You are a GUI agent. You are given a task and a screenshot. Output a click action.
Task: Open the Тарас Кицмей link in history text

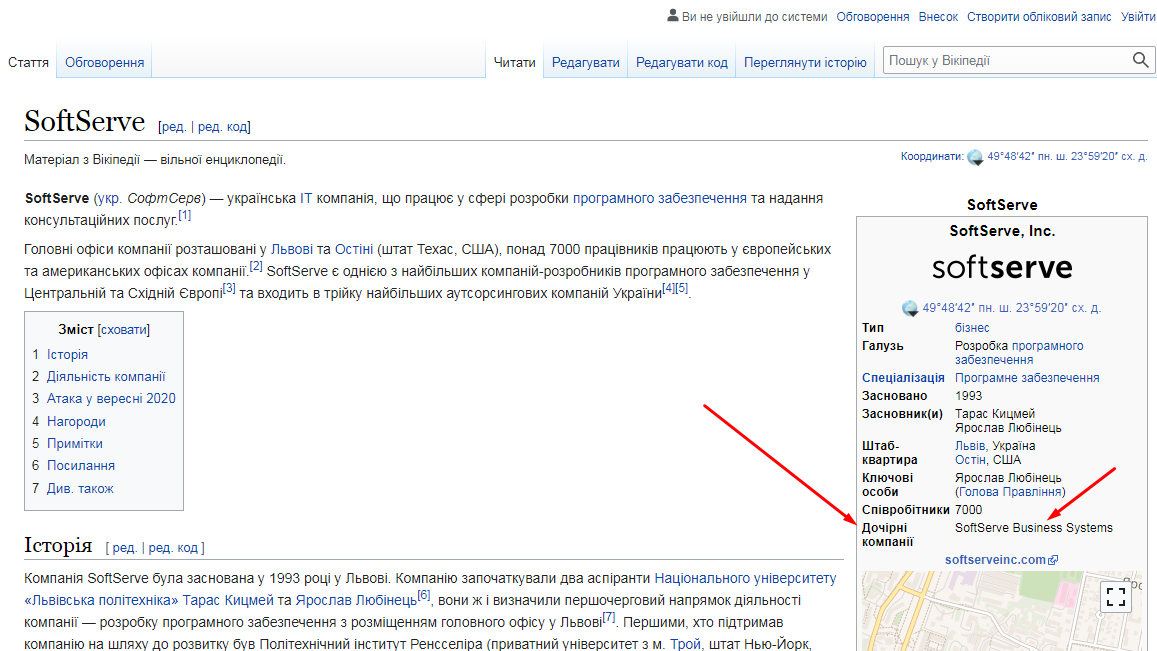tap(228, 601)
